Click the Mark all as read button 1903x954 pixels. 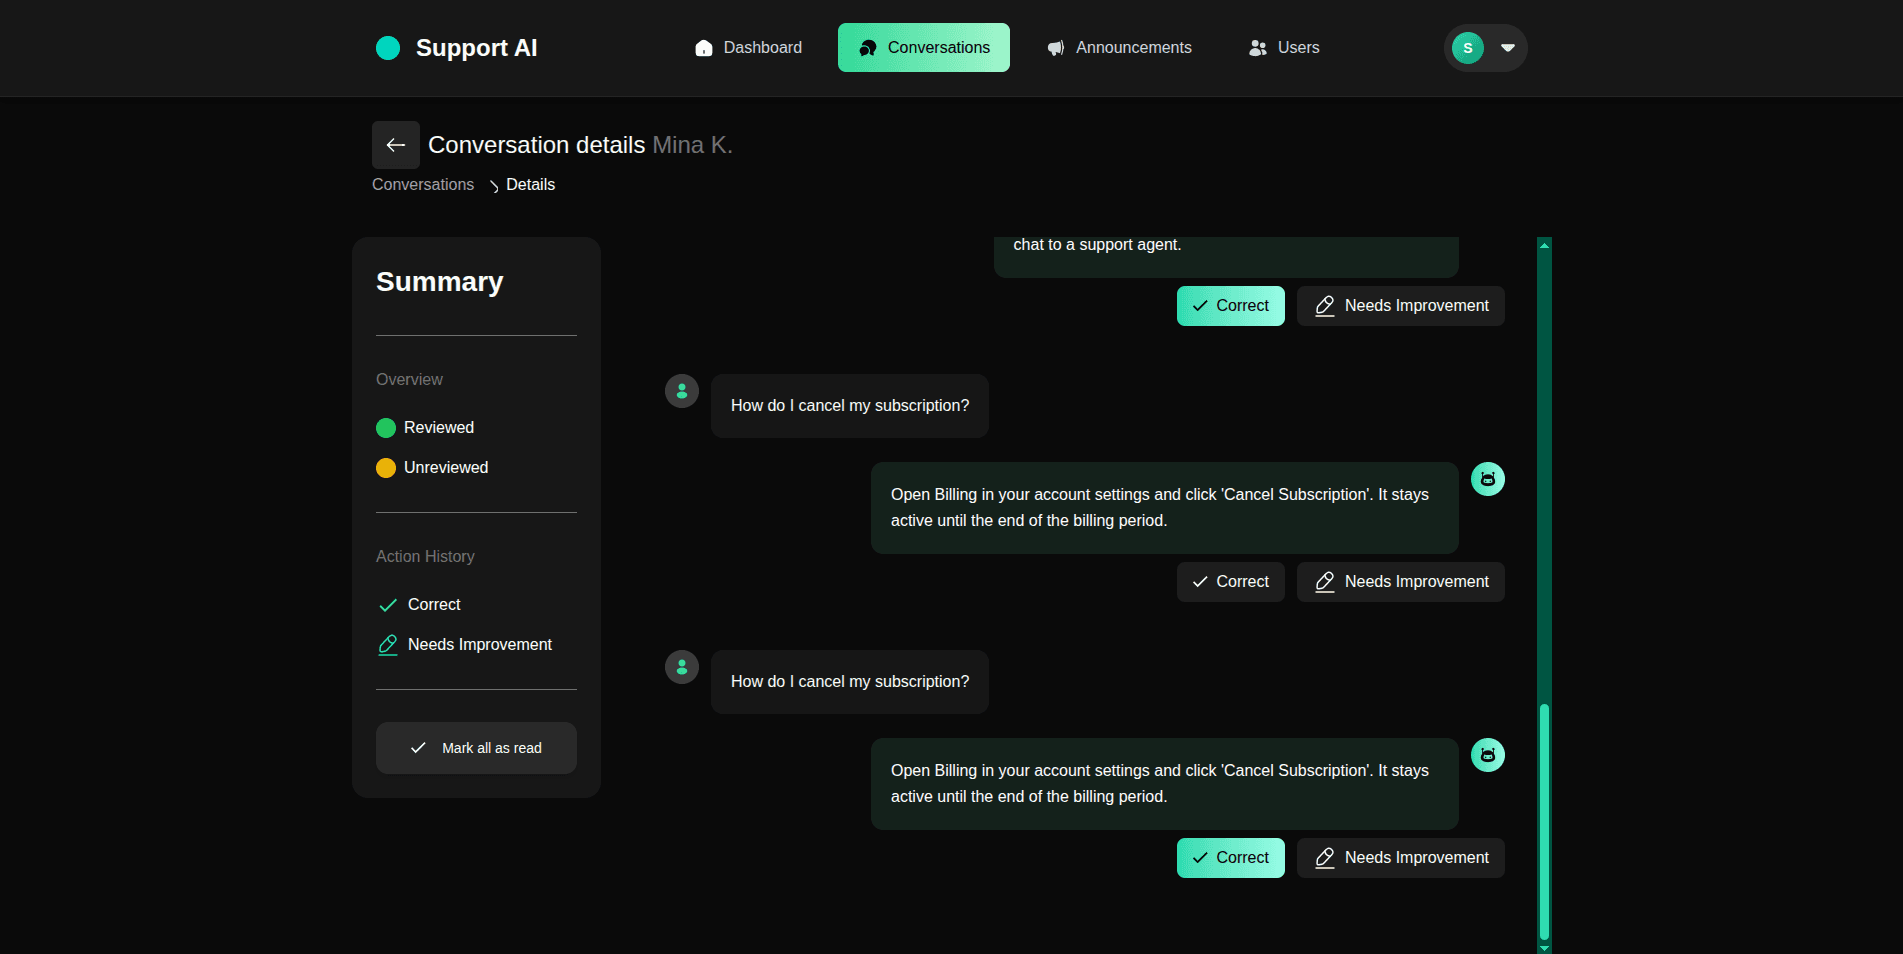point(476,748)
